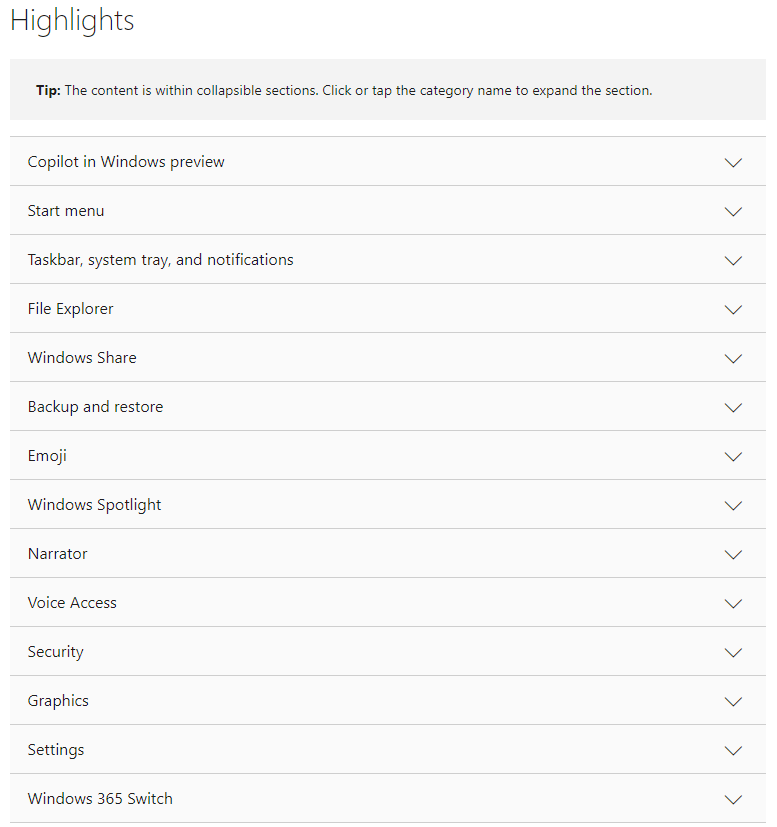Expand the Windows 365 Switch section
The image size is (777, 827).
(x=388, y=799)
